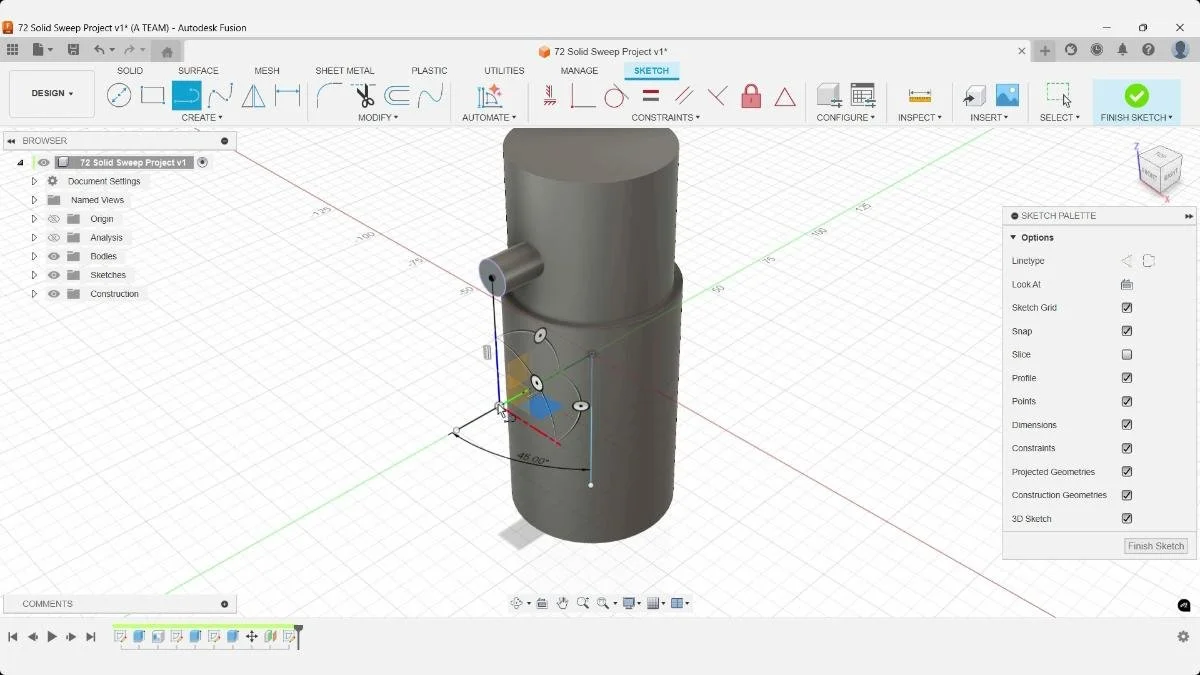Select the 2-point circle sketch tool
The width and height of the screenshot is (1200, 675).
coord(119,96)
